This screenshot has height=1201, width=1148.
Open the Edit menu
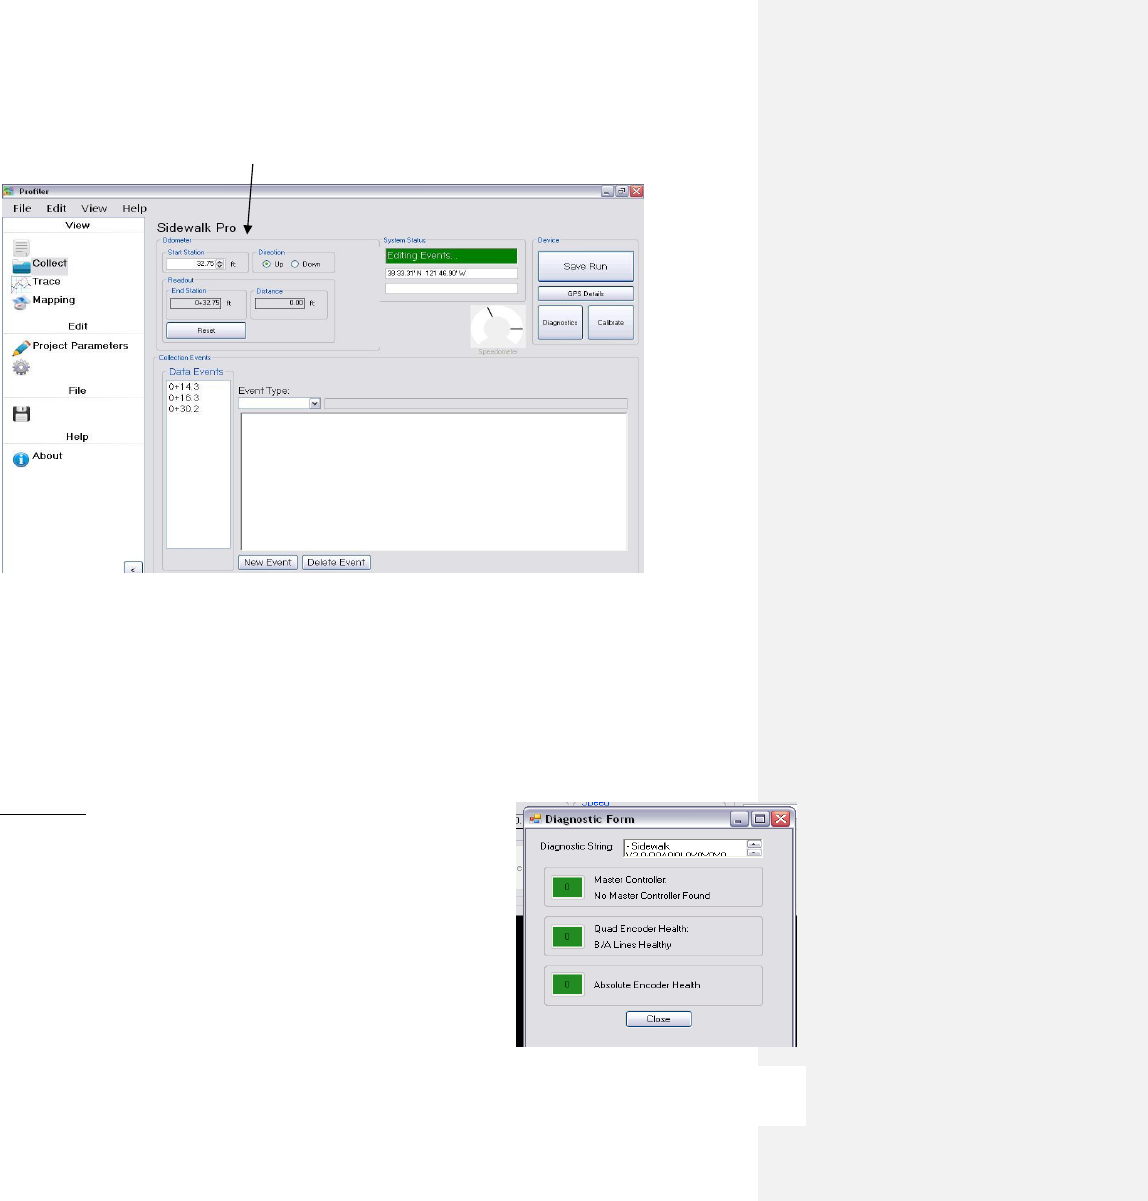click(x=56, y=209)
